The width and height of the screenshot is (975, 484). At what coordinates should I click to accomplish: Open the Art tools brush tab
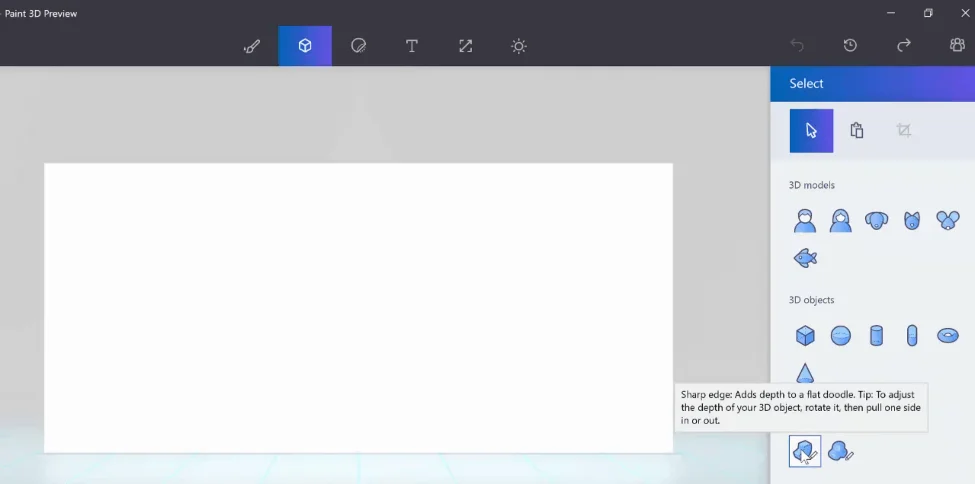pos(251,46)
